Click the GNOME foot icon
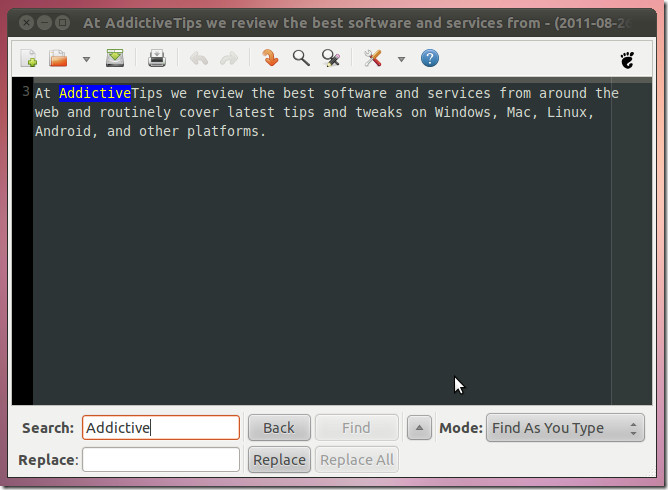668x490 pixels. point(628,60)
